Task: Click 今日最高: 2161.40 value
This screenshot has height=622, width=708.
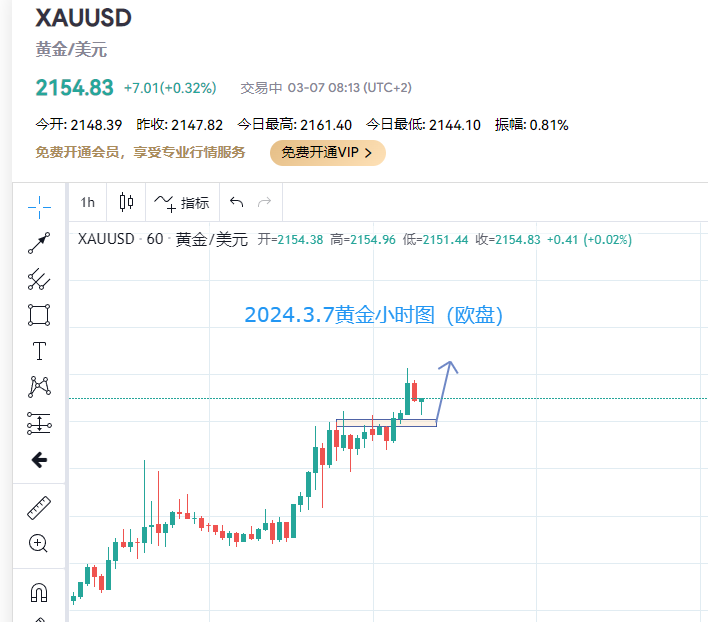Action: (295, 125)
